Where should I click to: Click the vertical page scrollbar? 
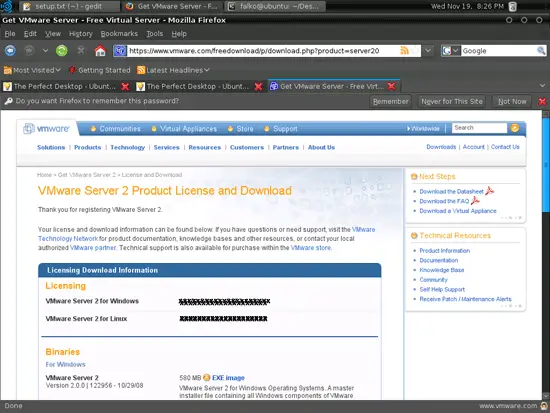coord(546,255)
